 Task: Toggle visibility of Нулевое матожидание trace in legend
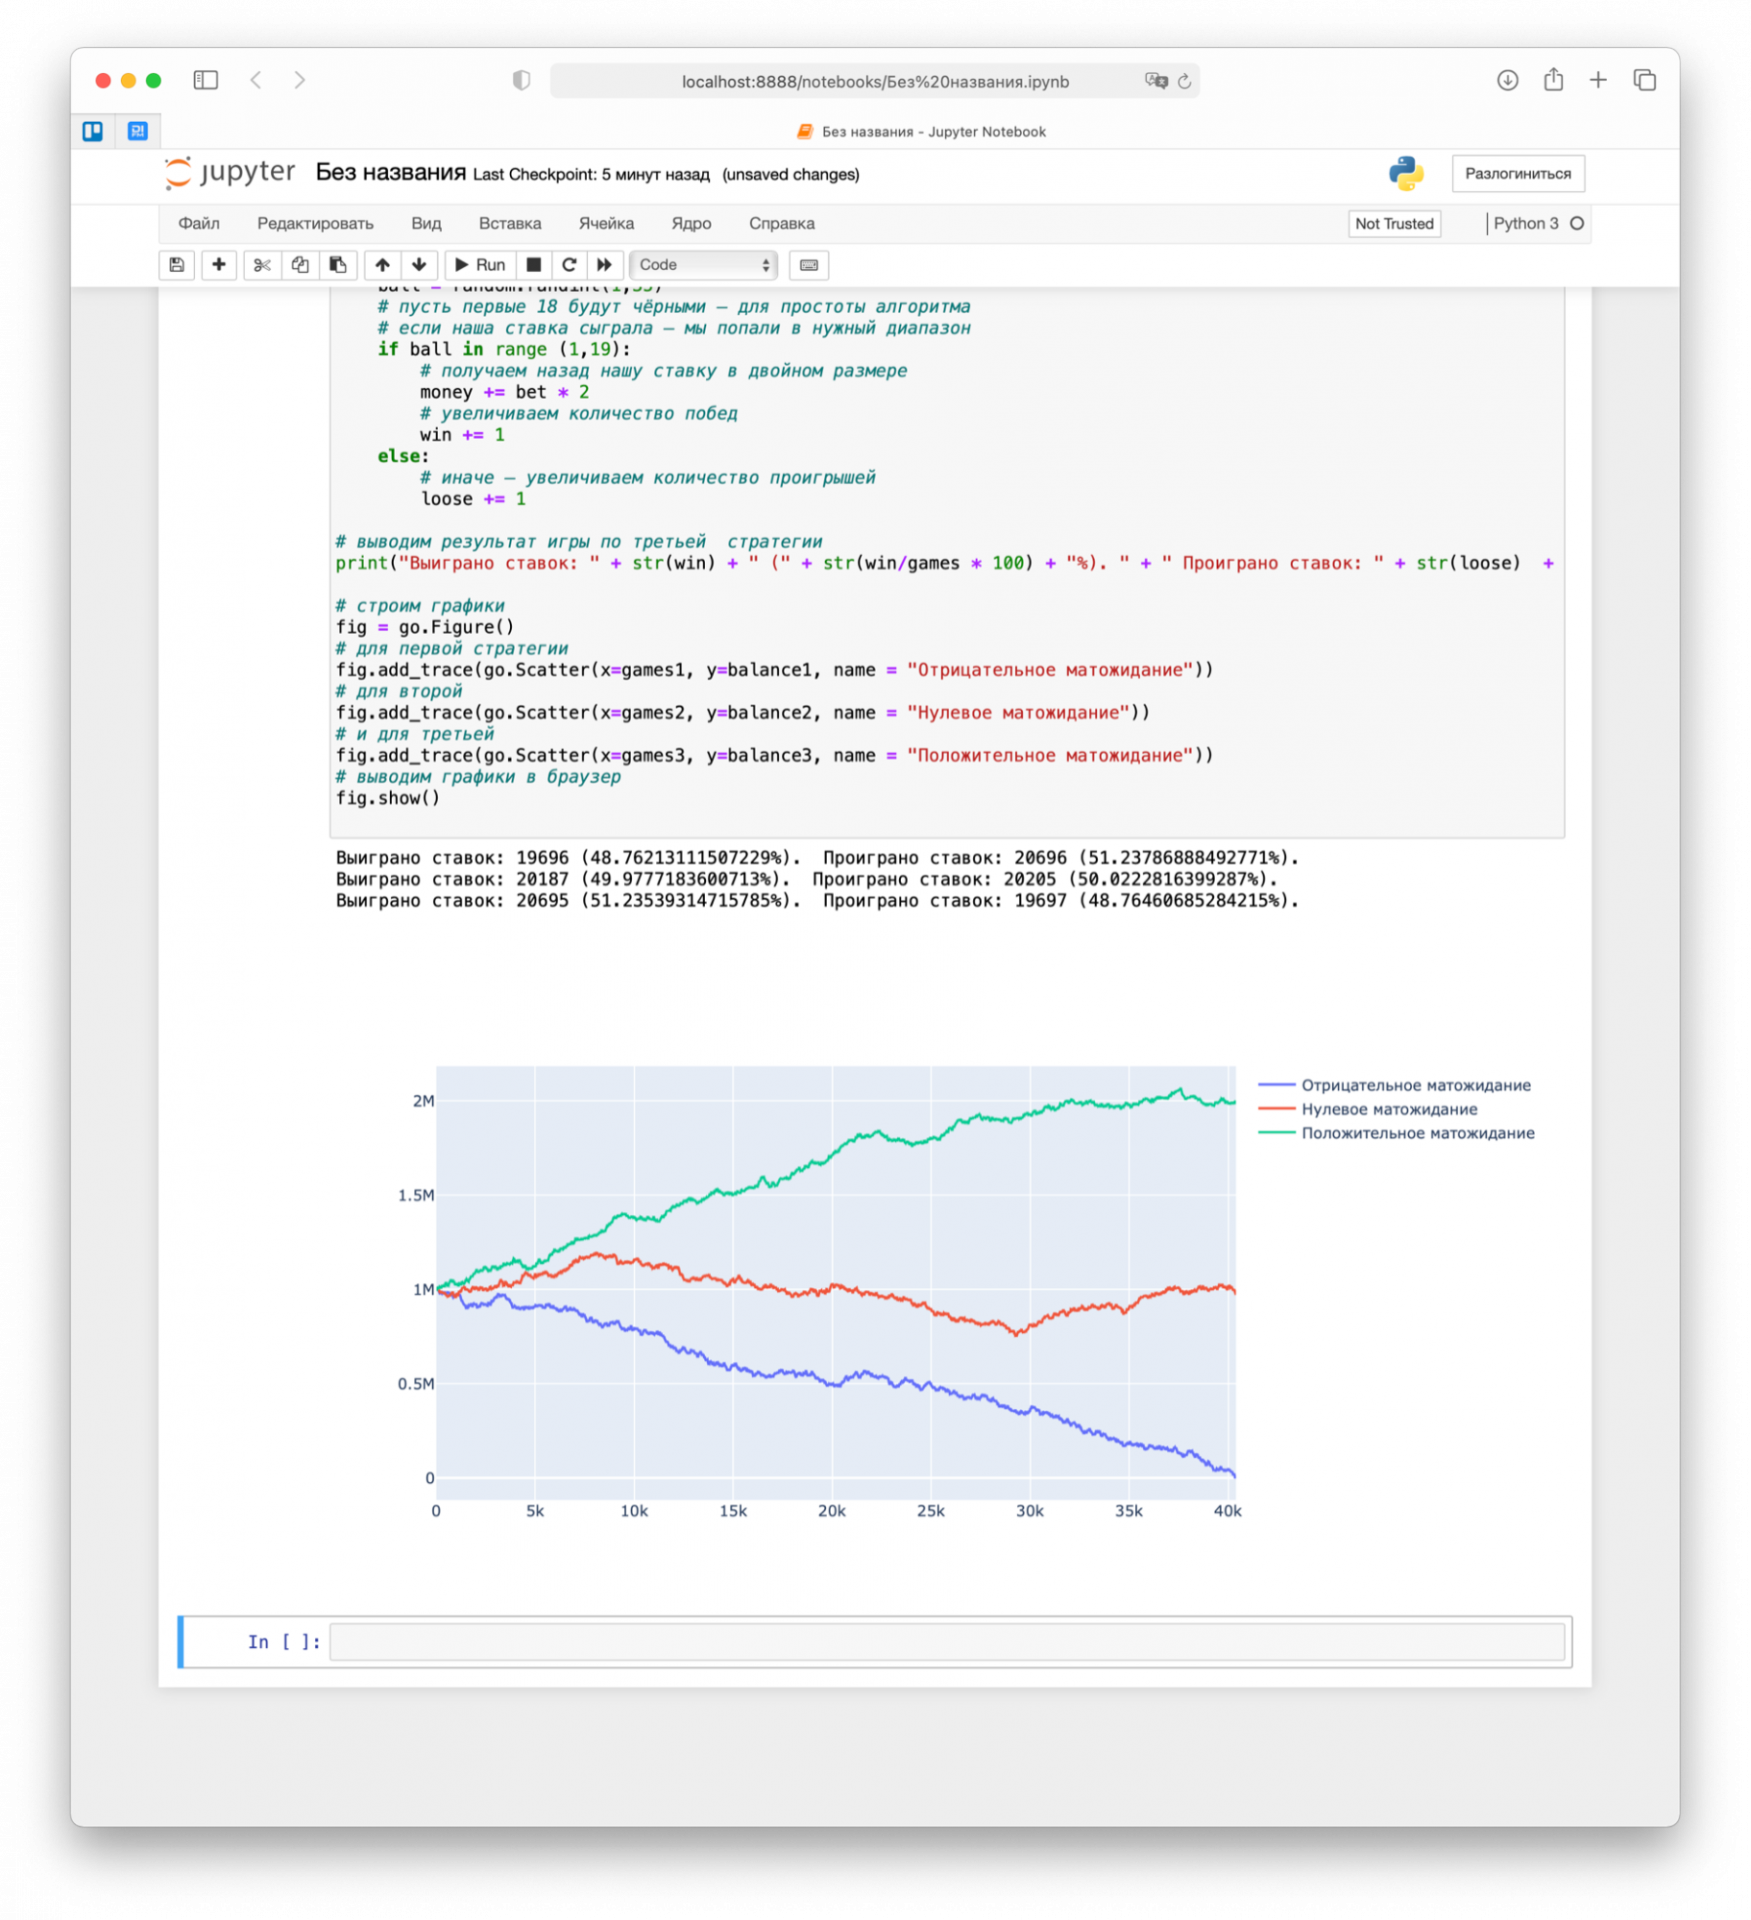coord(1389,1108)
